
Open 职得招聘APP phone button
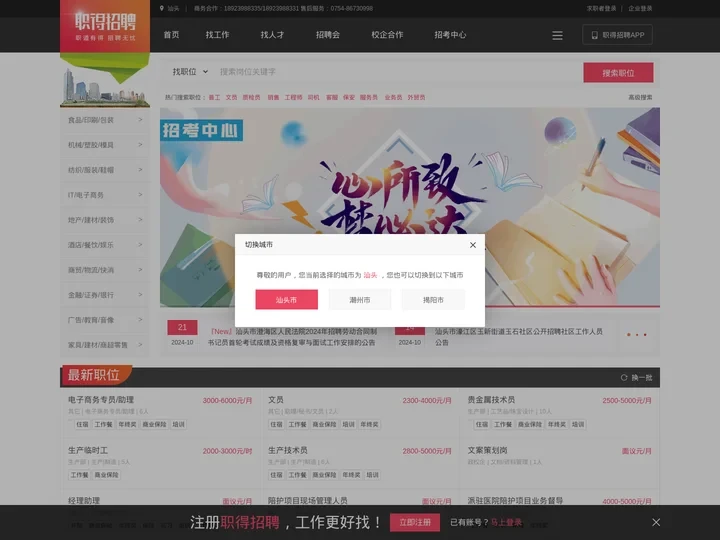coord(618,35)
